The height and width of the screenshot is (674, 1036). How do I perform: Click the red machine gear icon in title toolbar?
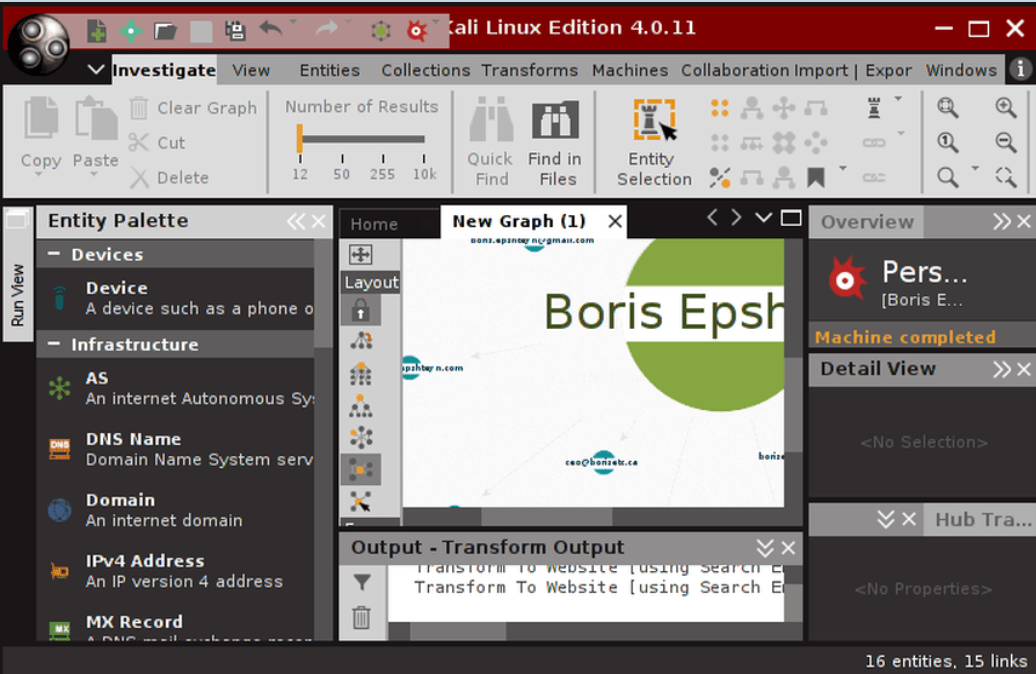click(417, 30)
